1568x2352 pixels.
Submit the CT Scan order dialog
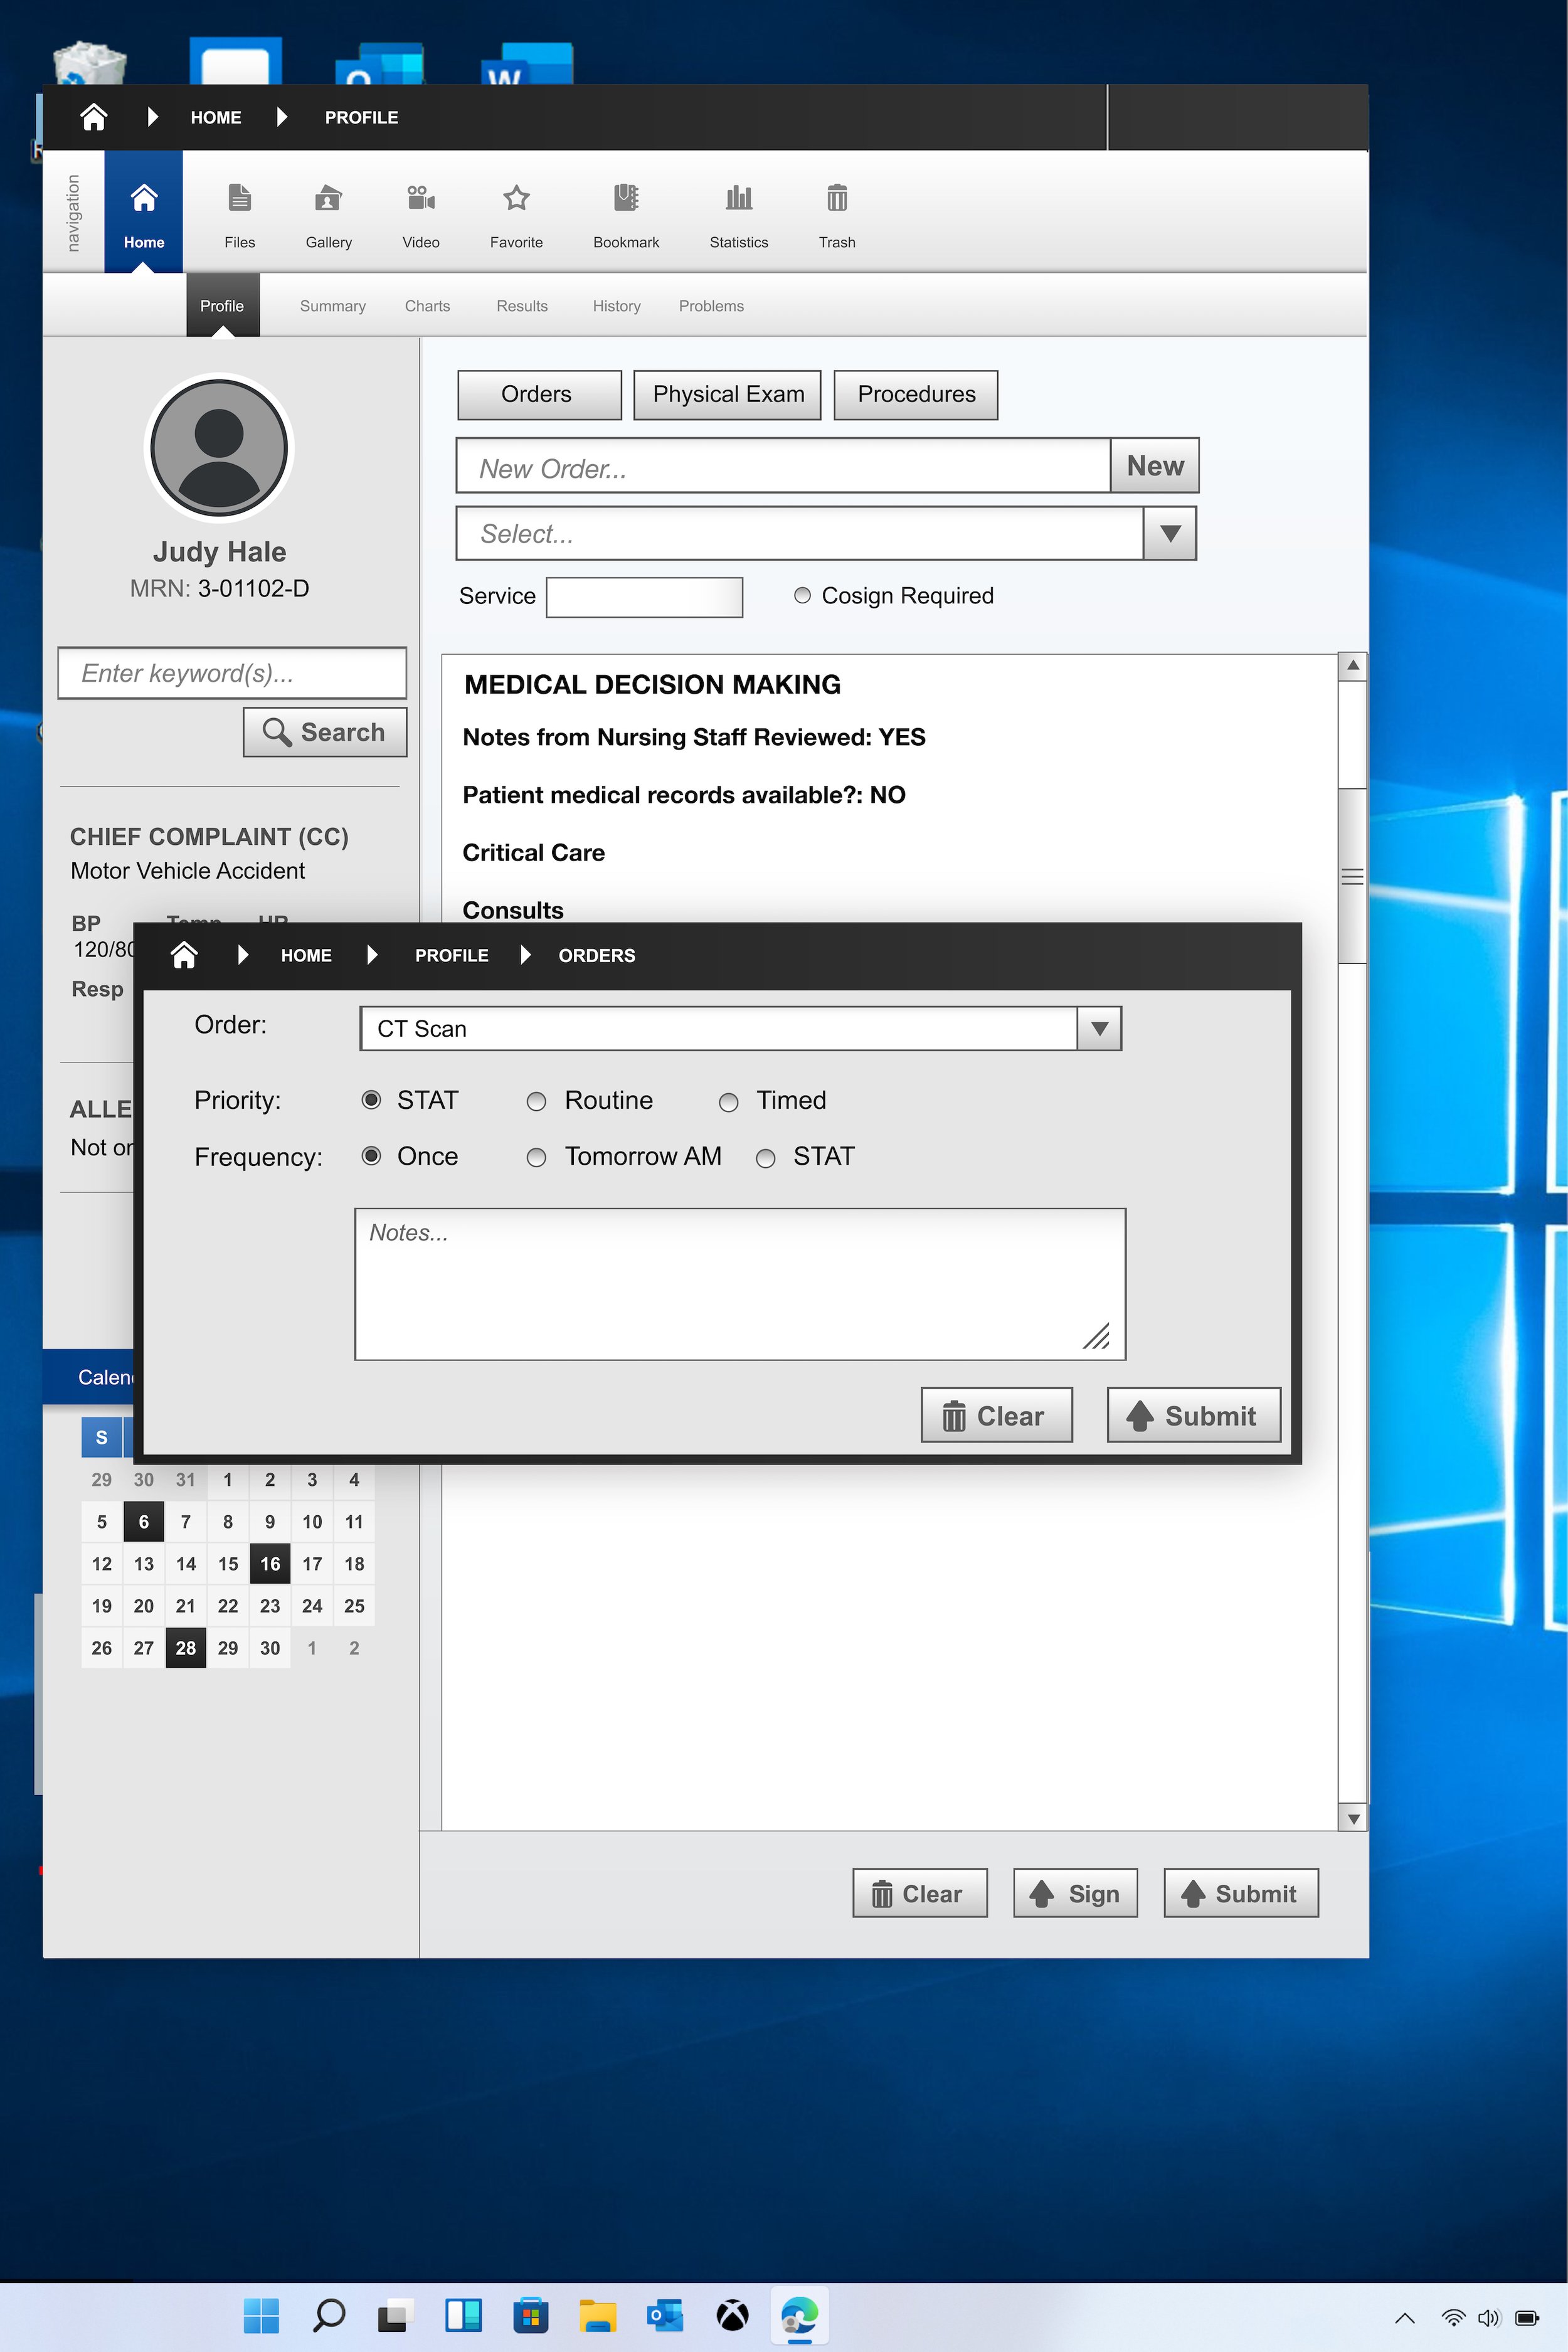[1194, 1415]
